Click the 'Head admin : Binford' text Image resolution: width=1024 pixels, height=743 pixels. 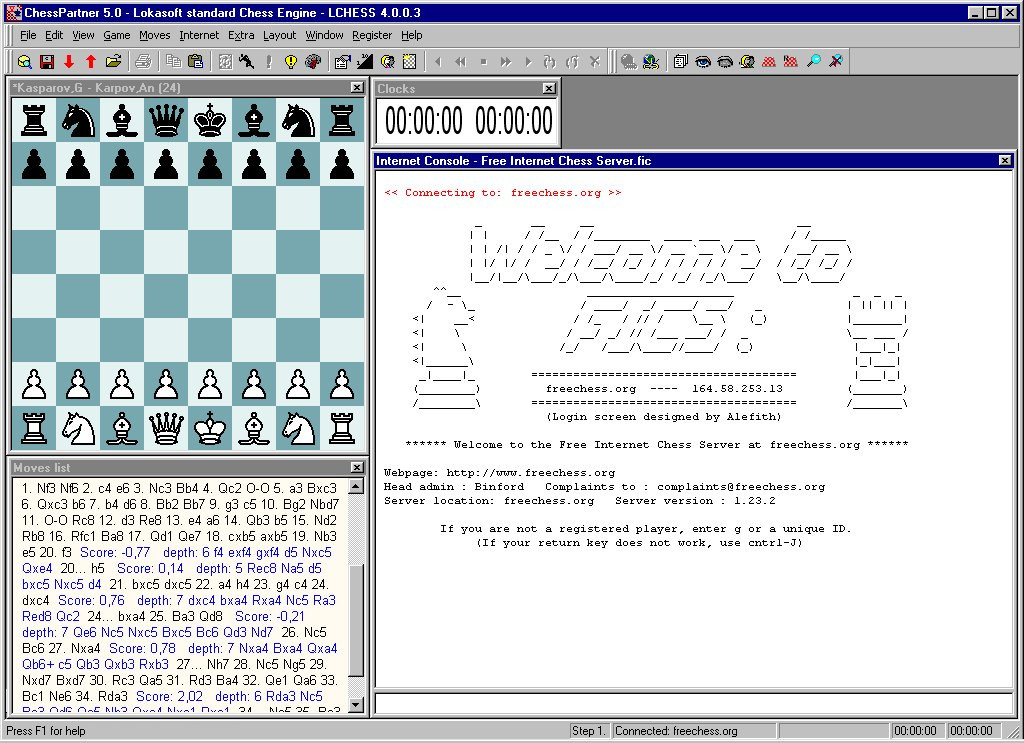click(454, 486)
